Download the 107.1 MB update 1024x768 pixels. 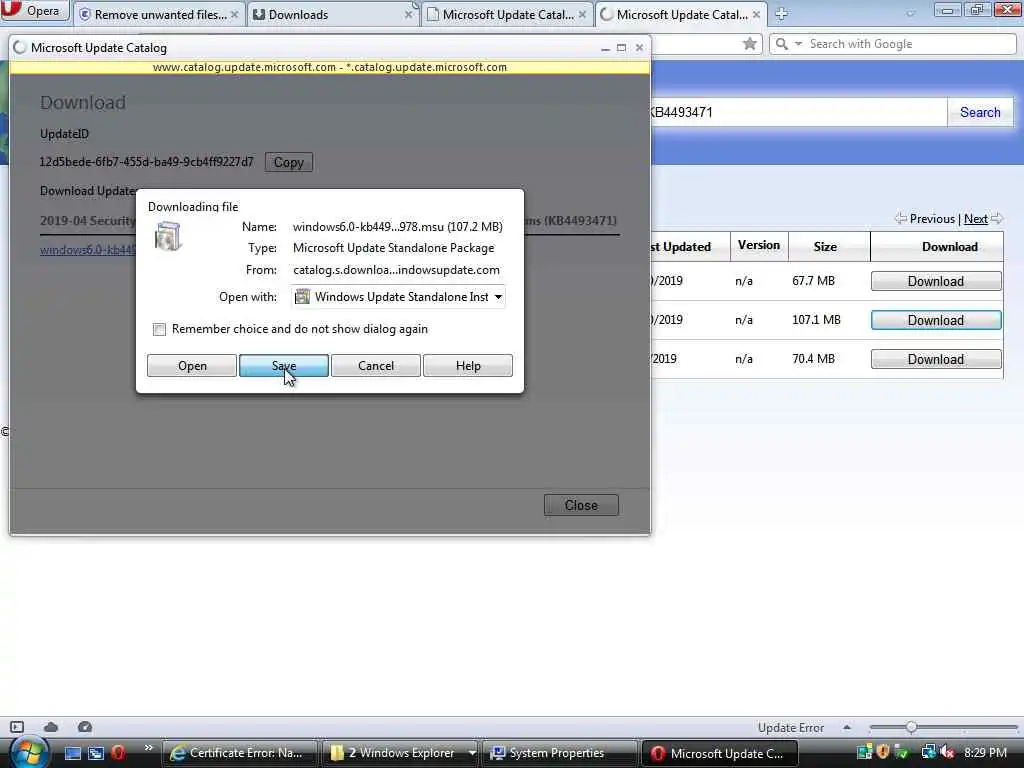936,321
